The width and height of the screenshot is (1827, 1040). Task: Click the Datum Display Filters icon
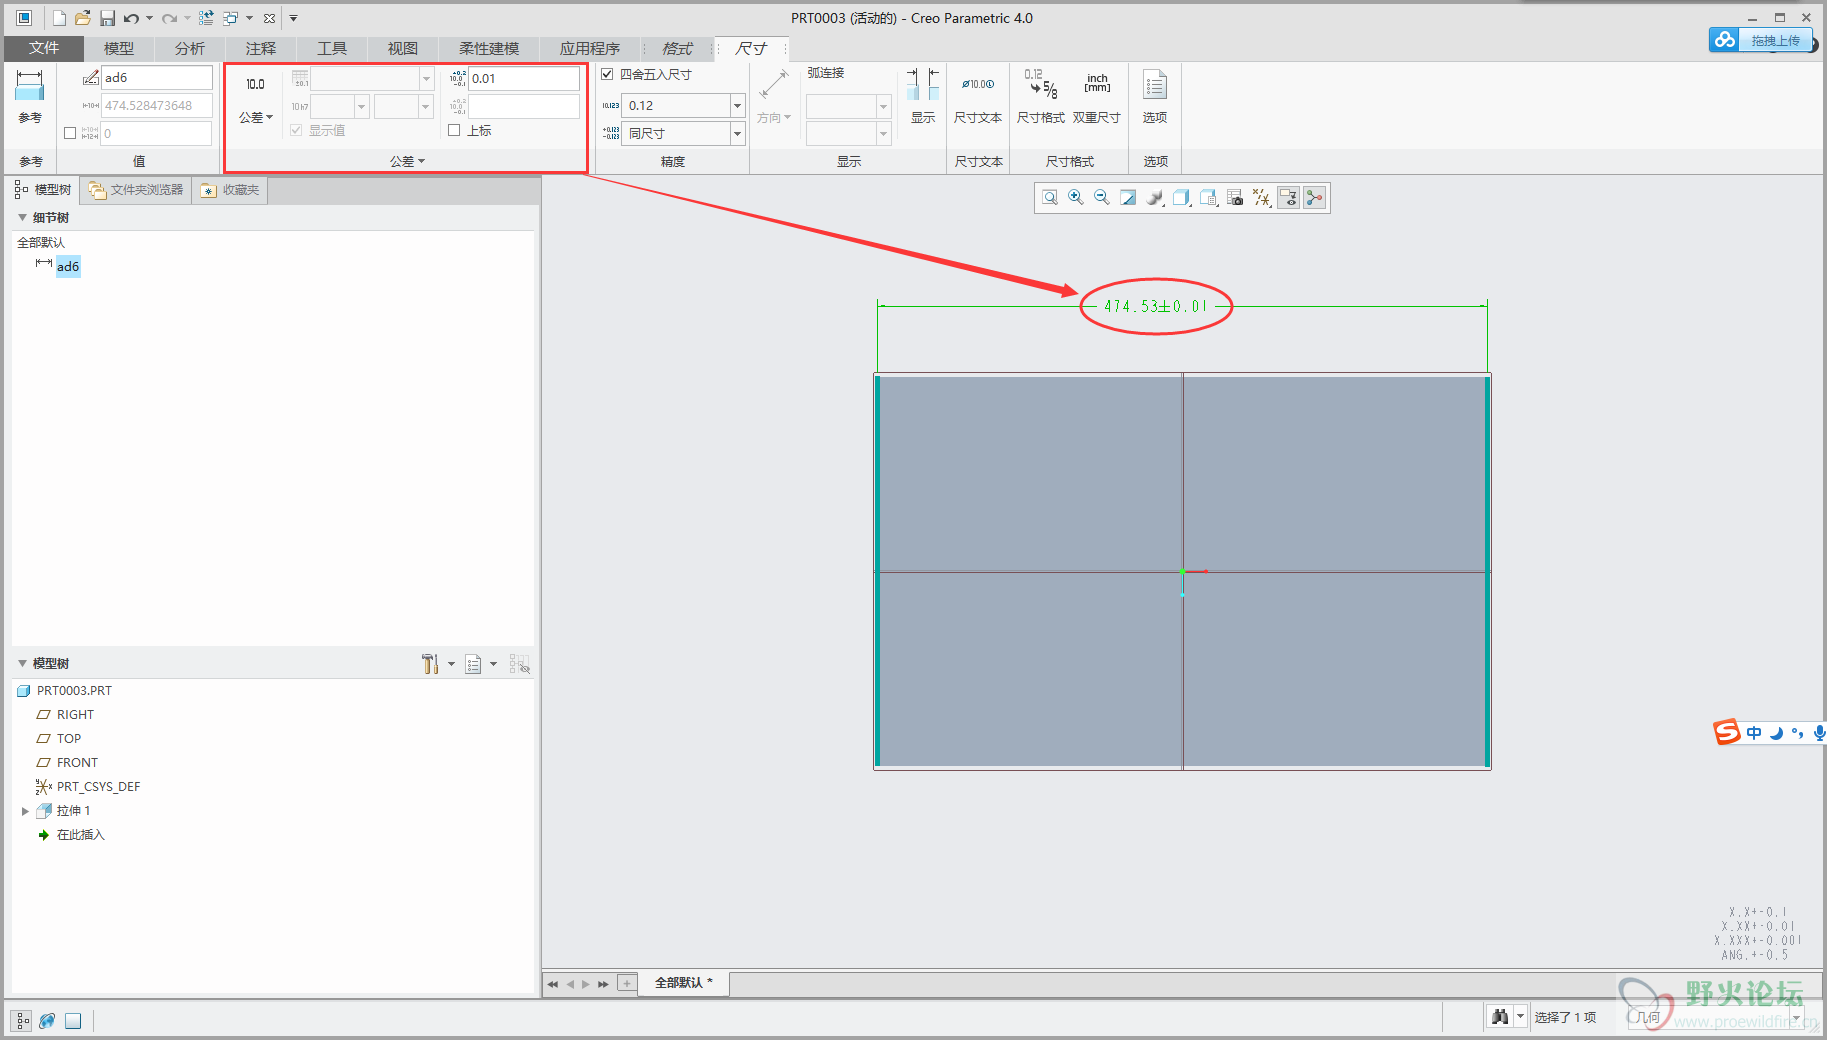1261,198
